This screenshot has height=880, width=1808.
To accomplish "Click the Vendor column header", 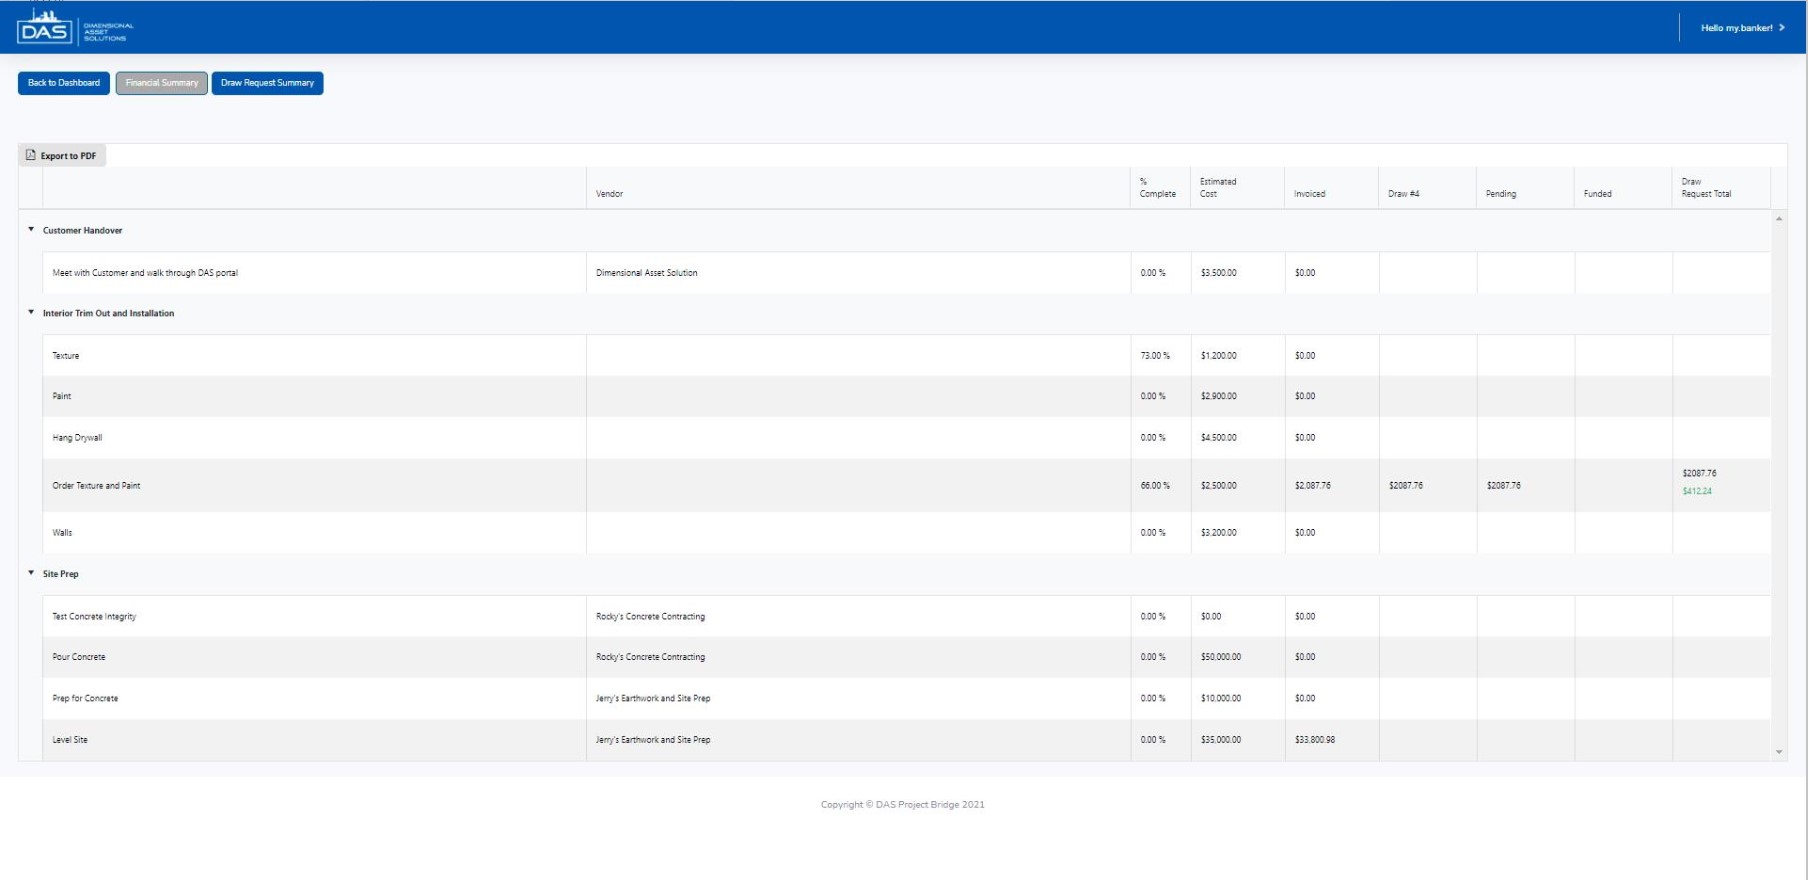I will click(609, 194).
